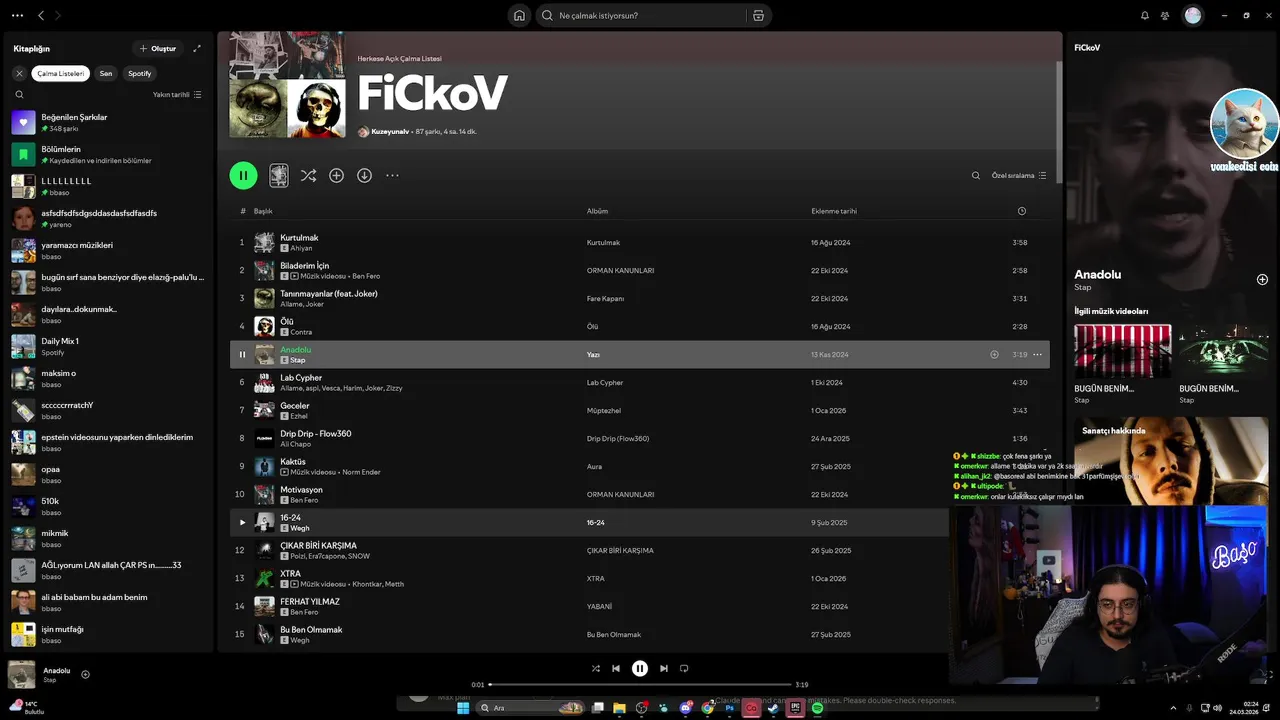The image size is (1280, 720).
Task: Open now playing album thumbnail in bottom bar
Action: pyautogui.click(x=22, y=675)
